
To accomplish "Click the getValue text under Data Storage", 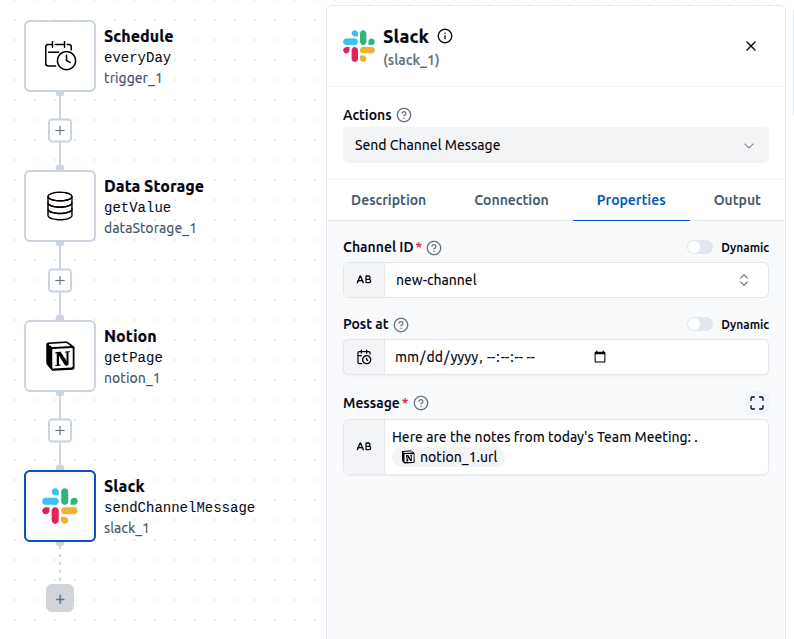I will (137, 208).
